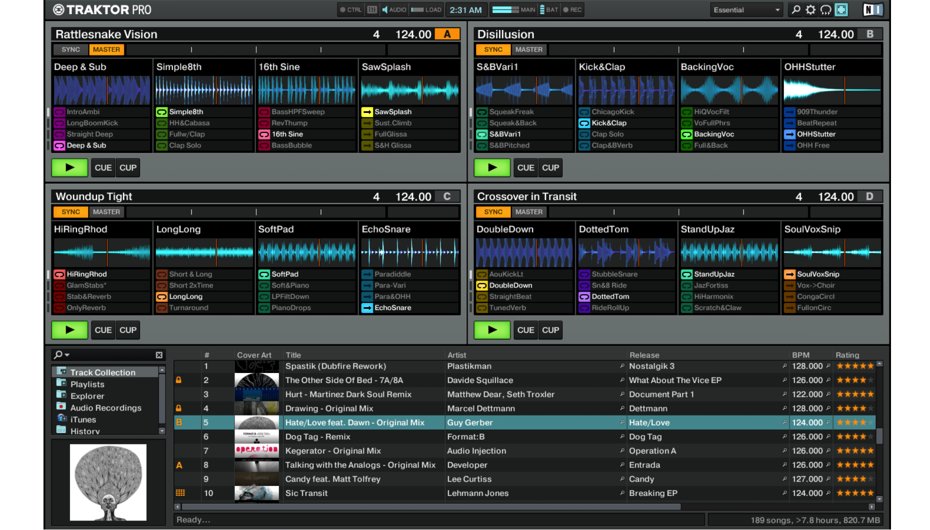Screen dimensions: 930x530
Task: Sort track list by BPM column
Action: [800, 355]
